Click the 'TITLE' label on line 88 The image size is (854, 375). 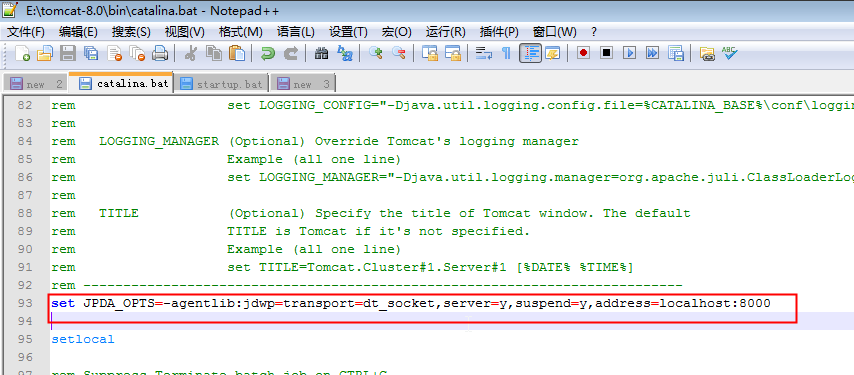click(x=119, y=213)
